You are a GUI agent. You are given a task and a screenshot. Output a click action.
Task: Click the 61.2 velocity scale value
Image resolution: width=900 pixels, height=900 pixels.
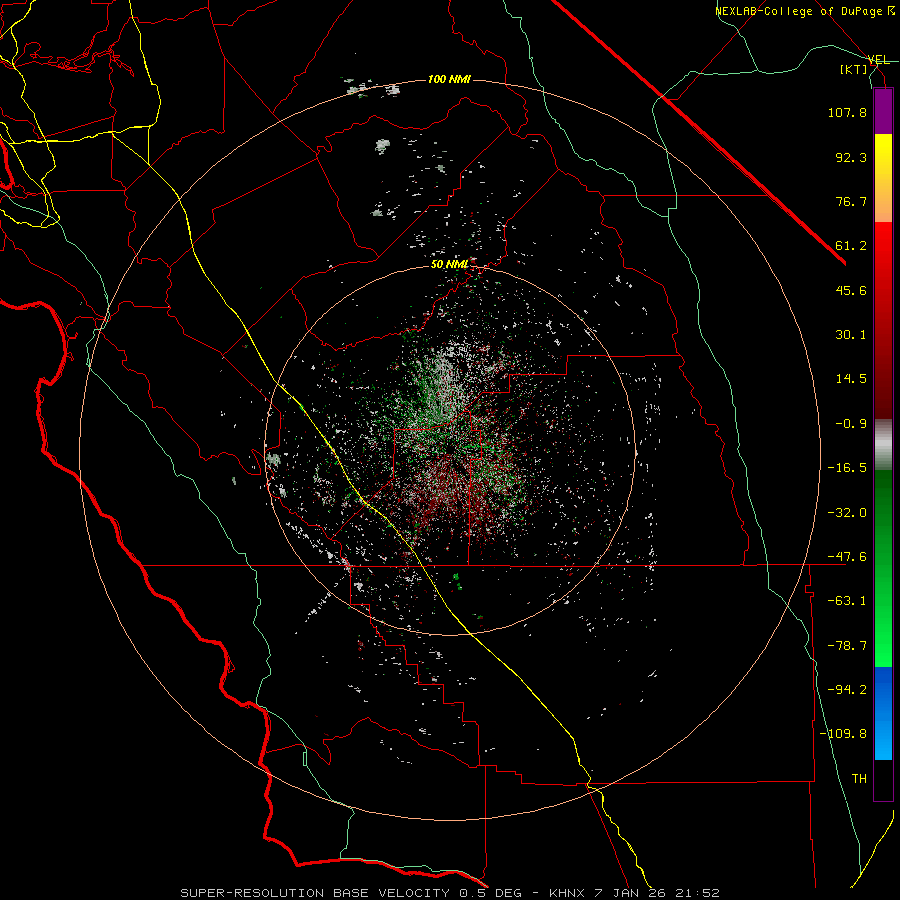pyautogui.click(x=851, y=246)
